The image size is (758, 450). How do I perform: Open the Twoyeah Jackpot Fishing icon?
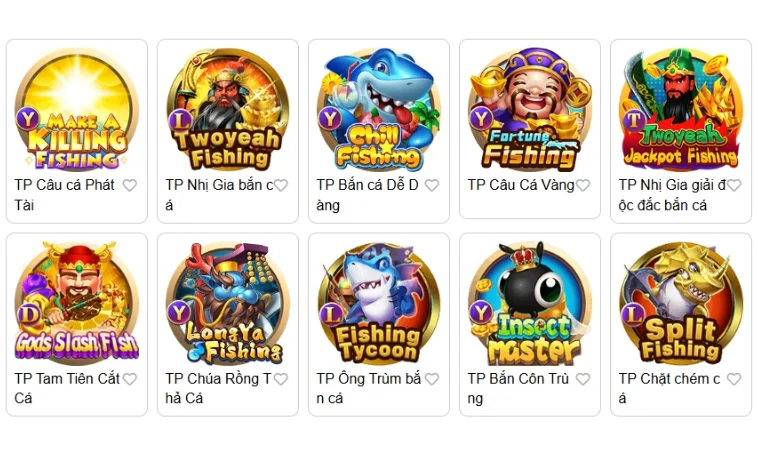point(681,109)
